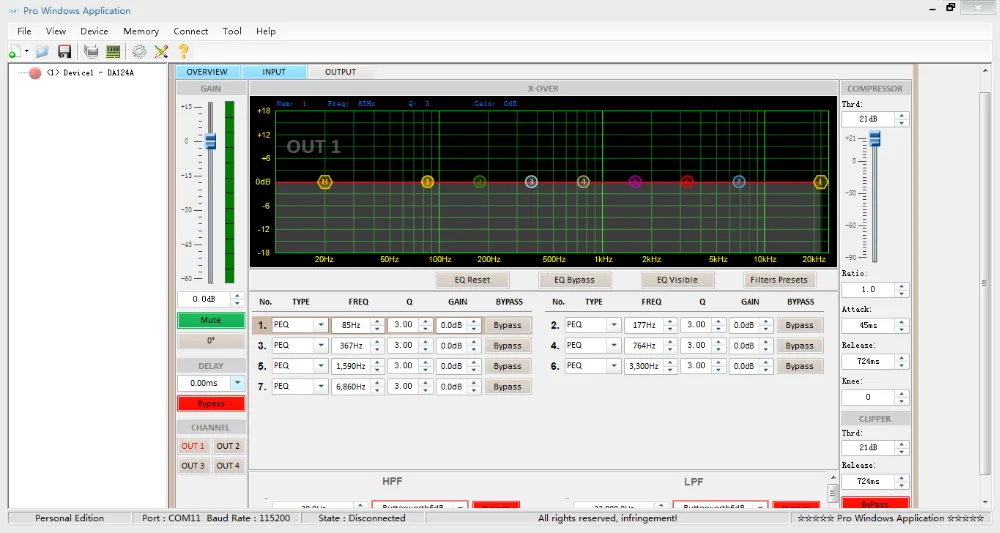Toggle the red DELAY Bypass button
Image resolution: width=1000 pixels, height=533 pixels.
click(x=210, y=404)
